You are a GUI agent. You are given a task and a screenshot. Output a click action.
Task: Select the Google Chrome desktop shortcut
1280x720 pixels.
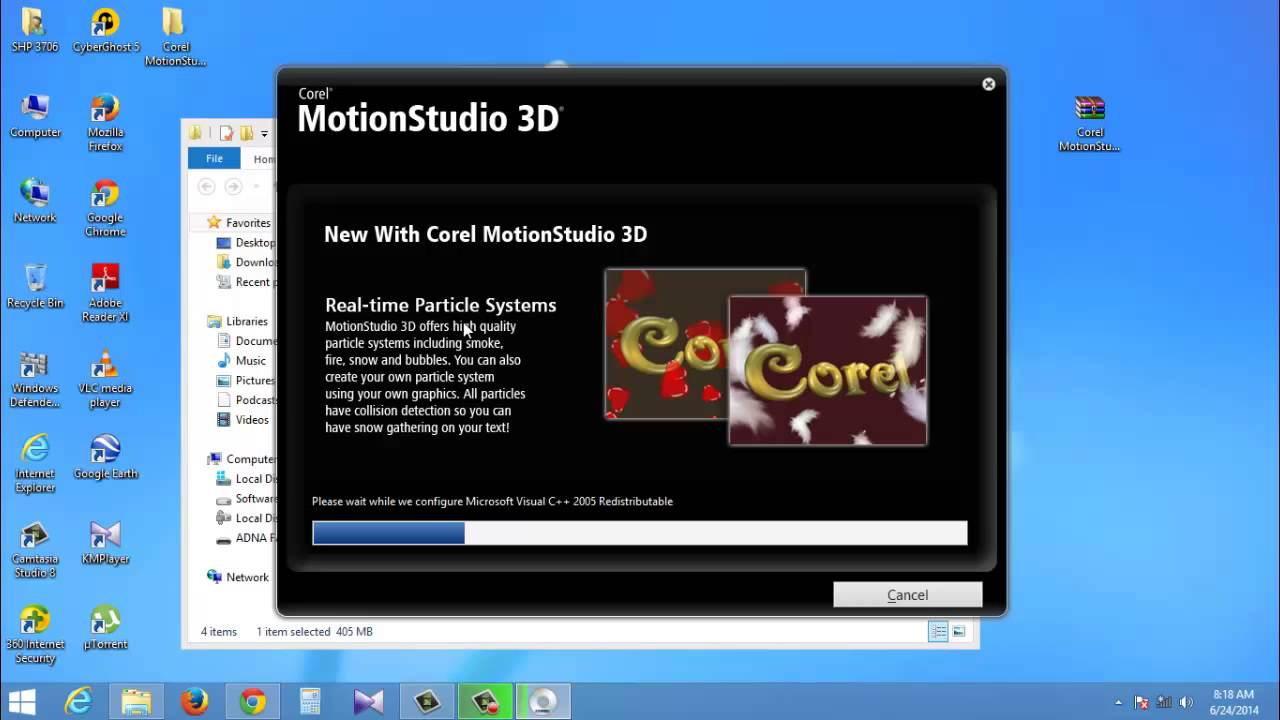[105, 208]
